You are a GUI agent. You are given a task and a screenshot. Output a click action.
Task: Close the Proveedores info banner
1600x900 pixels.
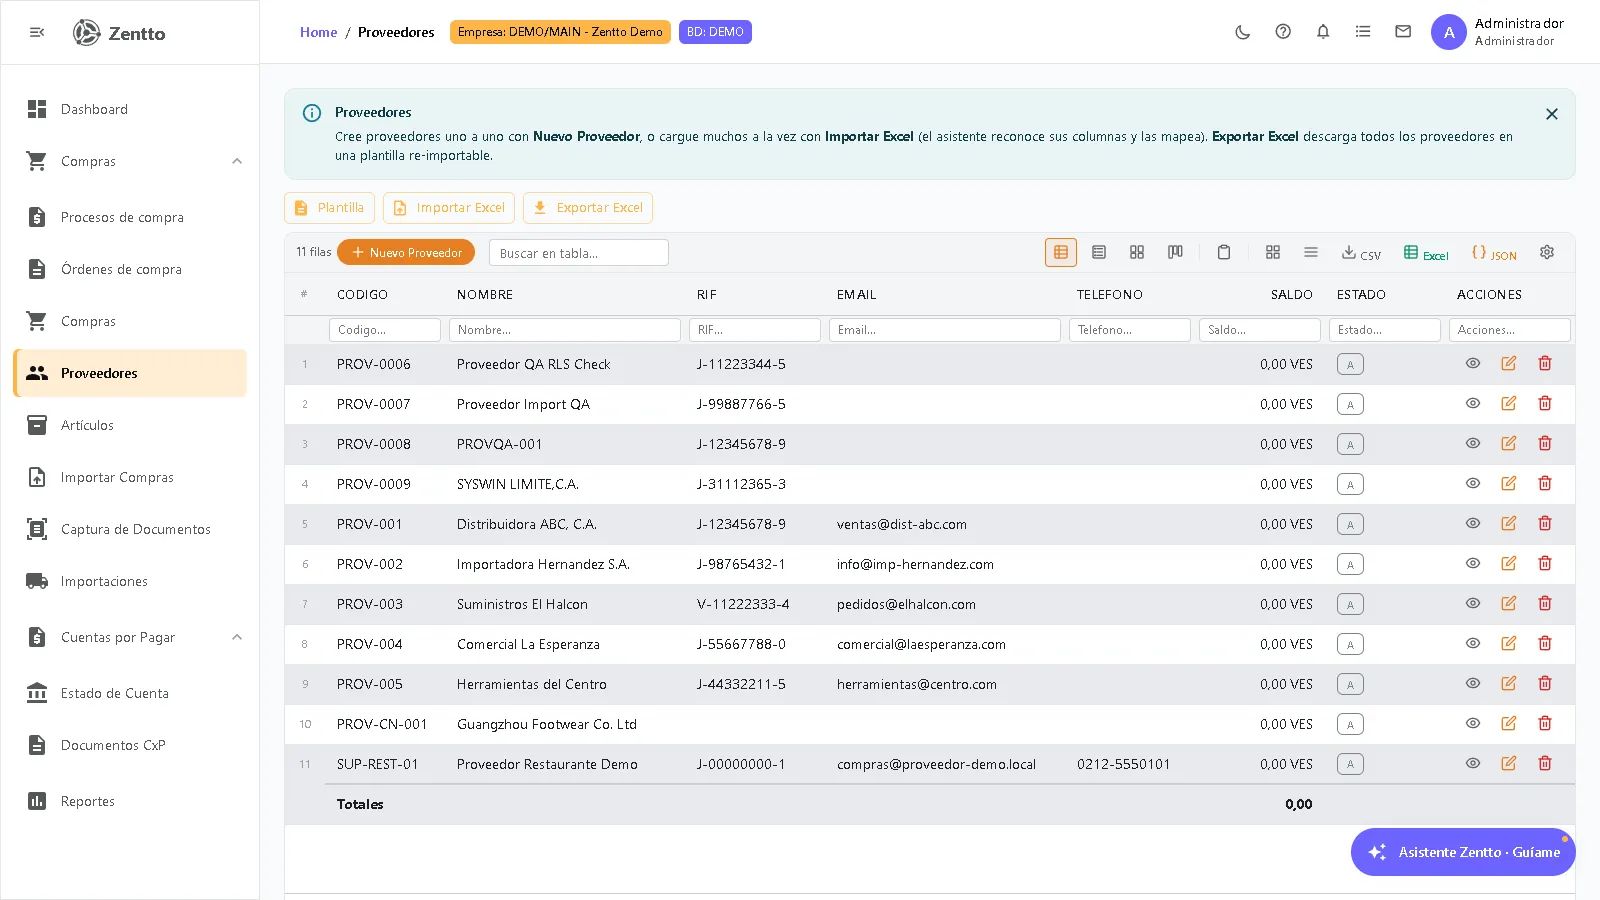click(x=1552, y=114)
